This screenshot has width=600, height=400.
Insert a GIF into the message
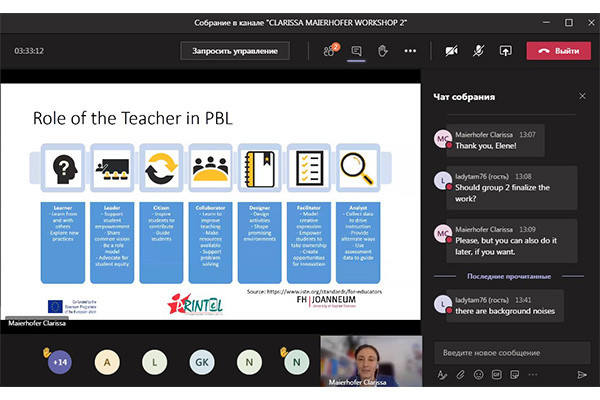coord(498,375)
